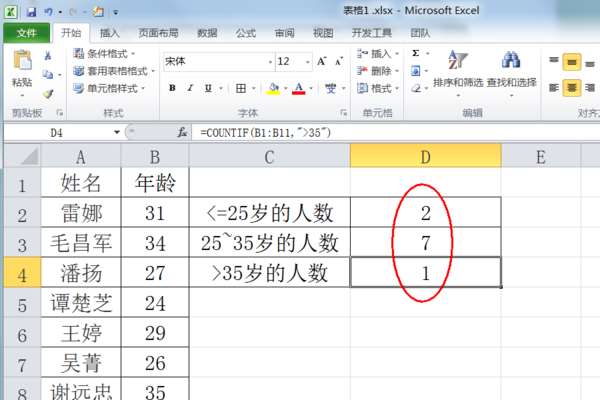Click the Copy icon
The image size is (600, 400).
pos(48,74)
